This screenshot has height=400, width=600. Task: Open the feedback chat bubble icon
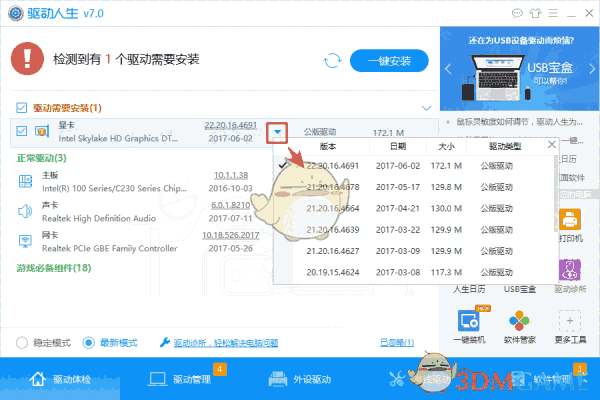[517, 14]
